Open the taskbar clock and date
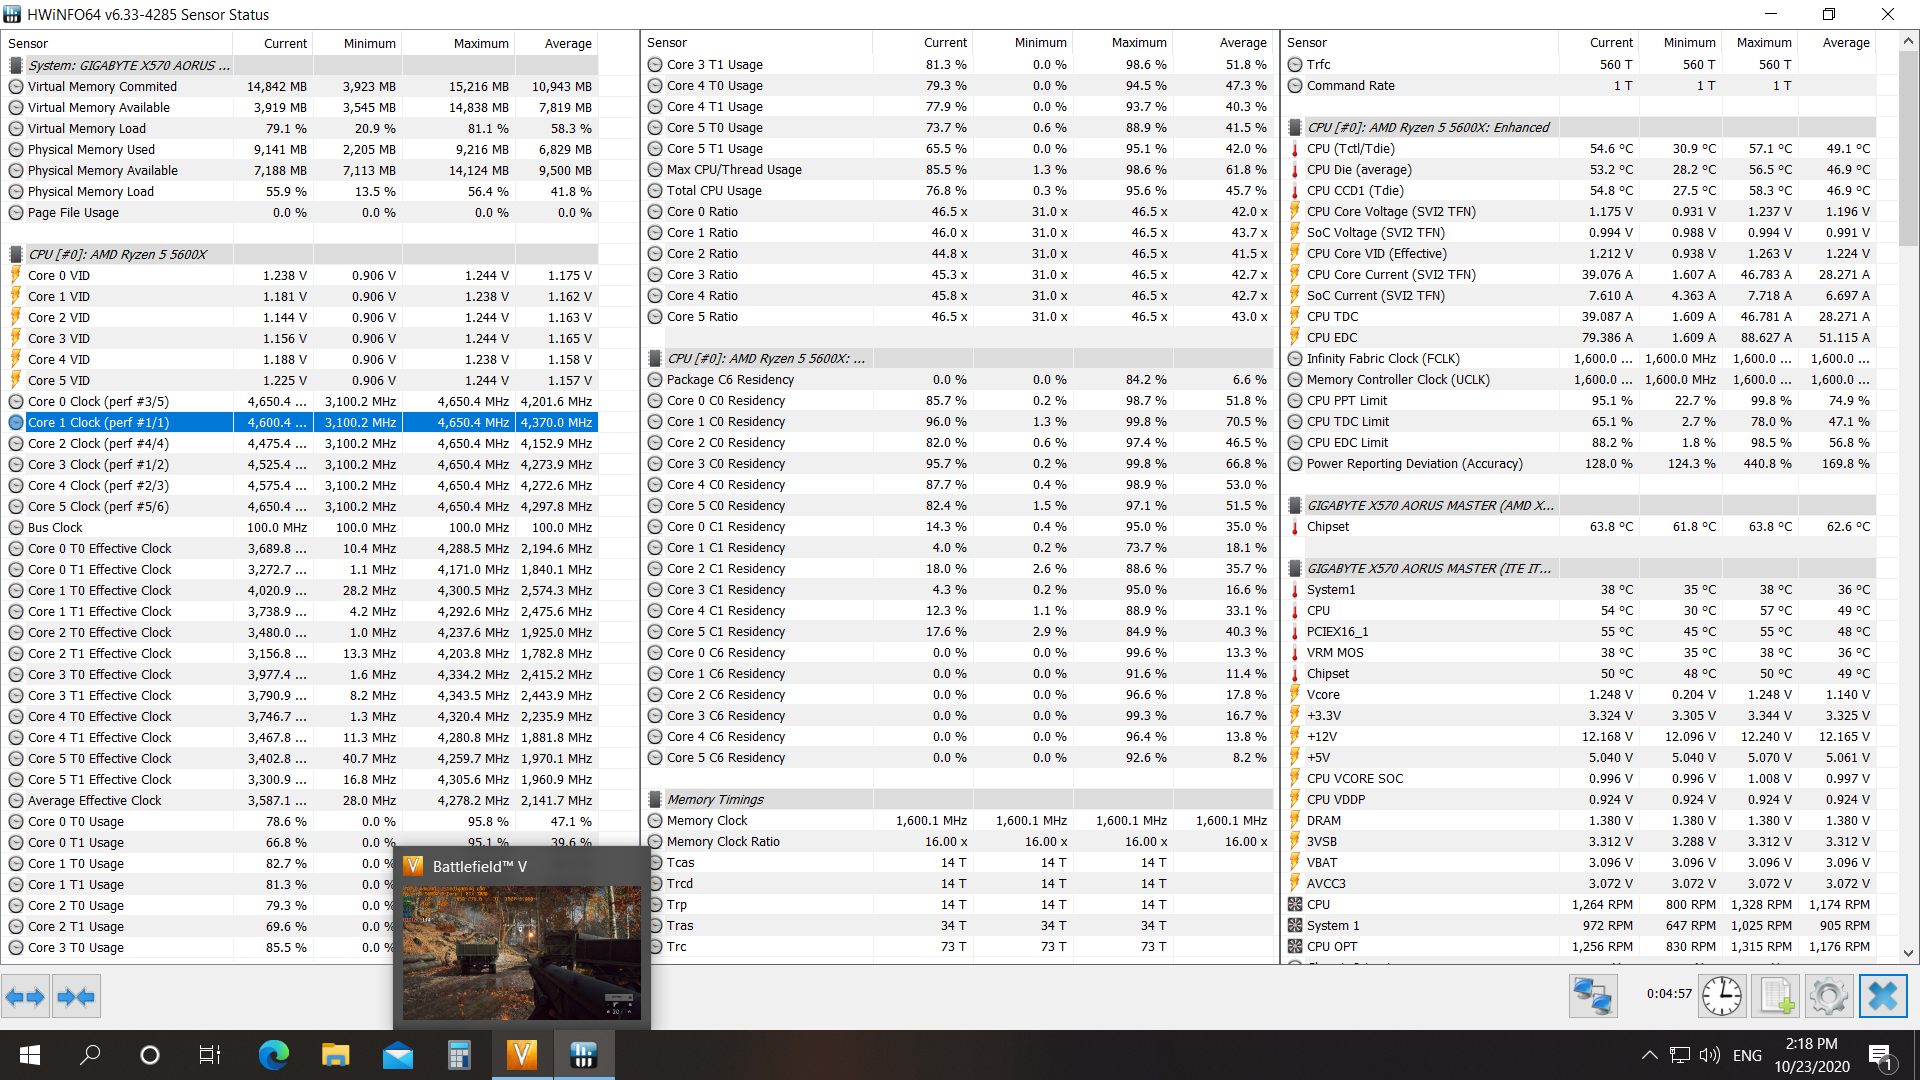This screenshot has height=1080, width=1920. click(1812, 1055)
